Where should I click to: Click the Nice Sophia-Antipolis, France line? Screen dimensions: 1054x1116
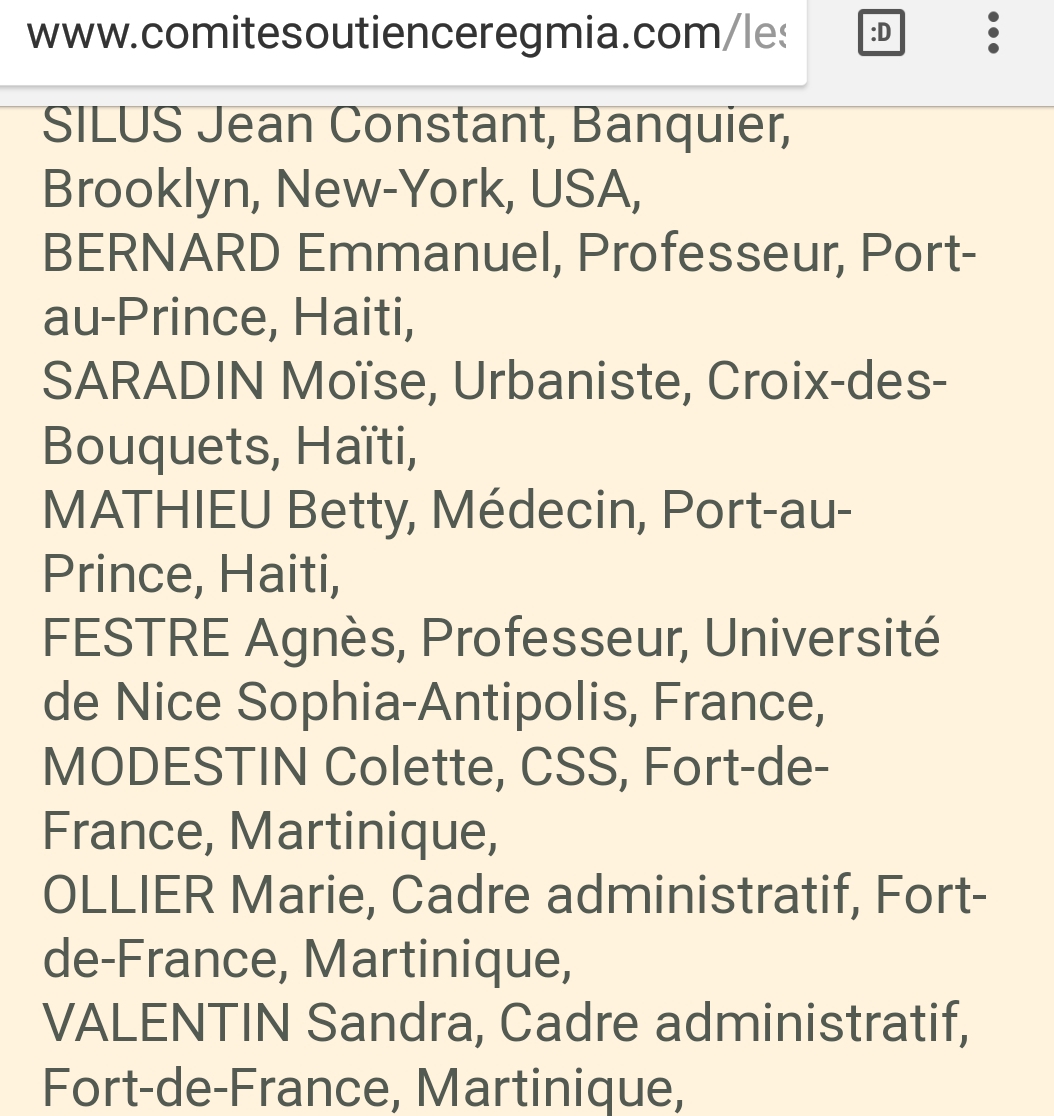pyautogui.click(x=433, y=703)
